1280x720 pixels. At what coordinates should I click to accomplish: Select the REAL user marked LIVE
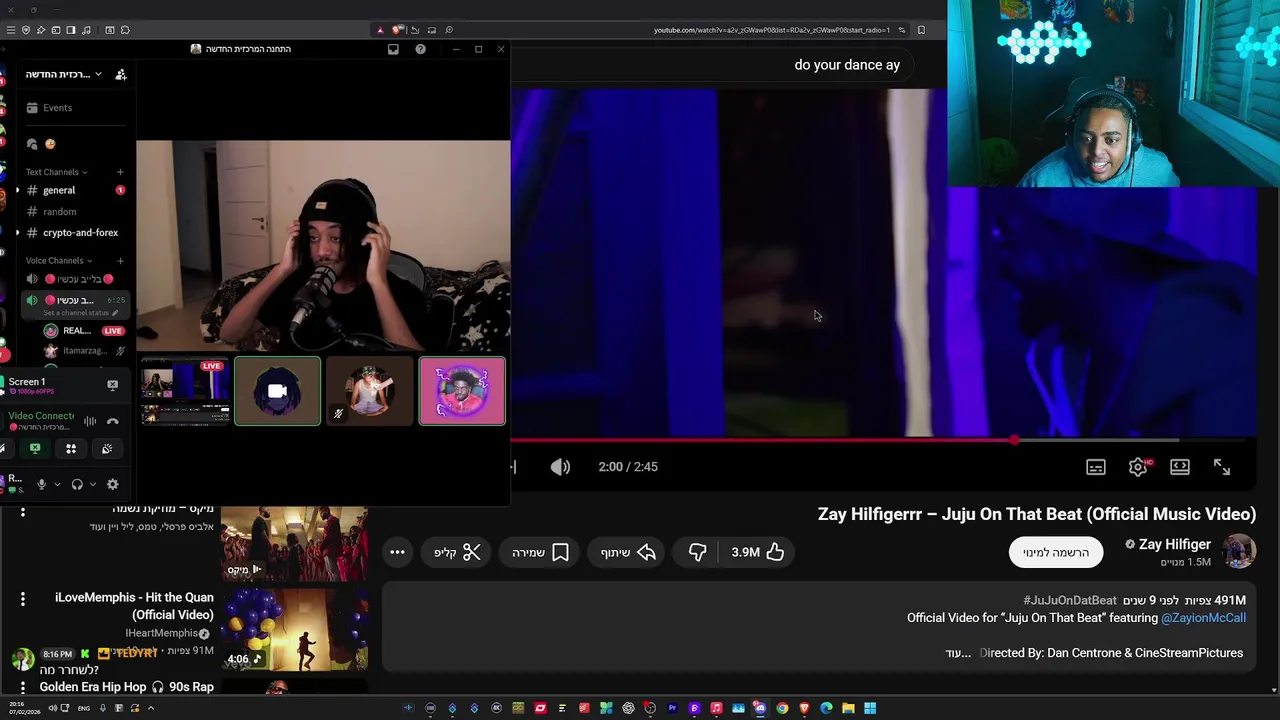84,331
